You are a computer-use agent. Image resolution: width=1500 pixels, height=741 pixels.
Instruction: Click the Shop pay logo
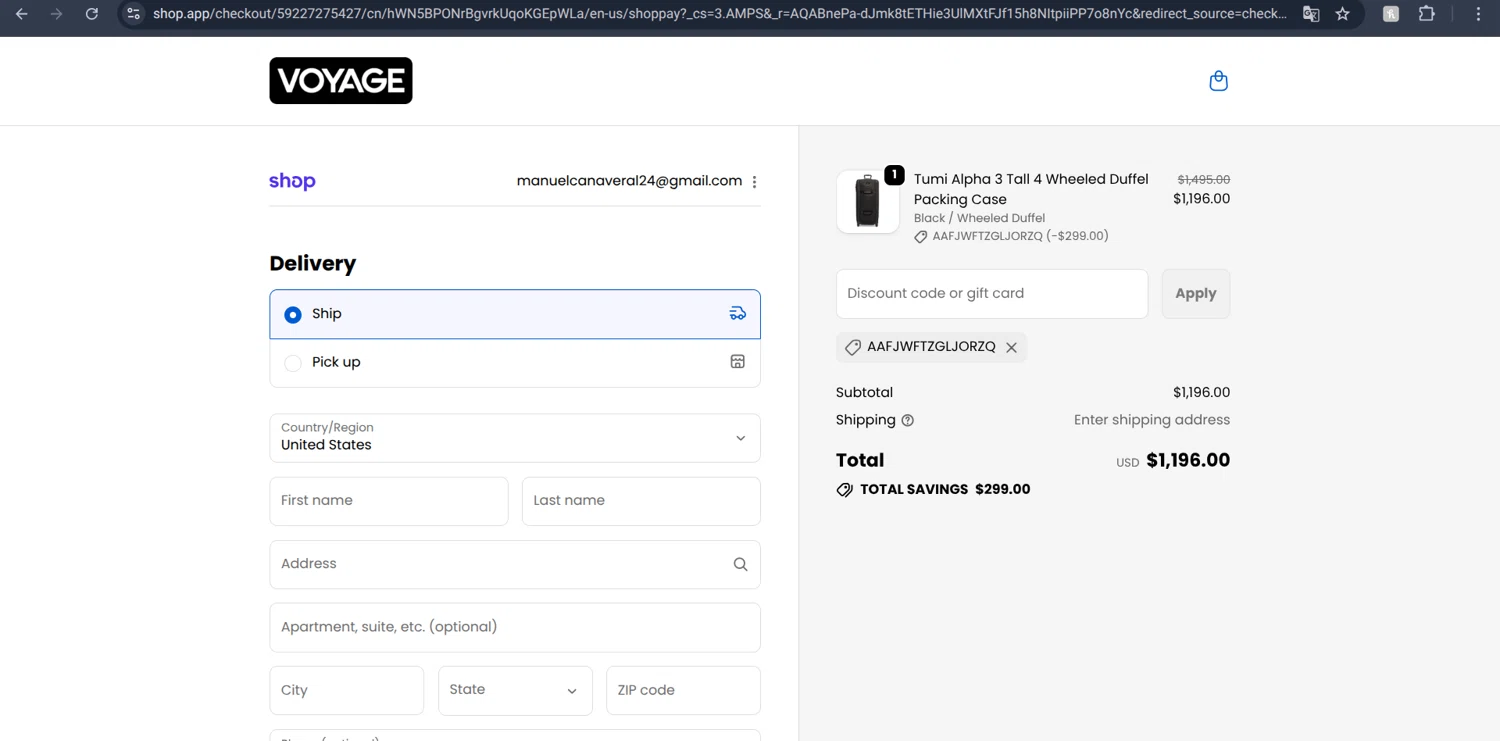(x=292, y=181)
